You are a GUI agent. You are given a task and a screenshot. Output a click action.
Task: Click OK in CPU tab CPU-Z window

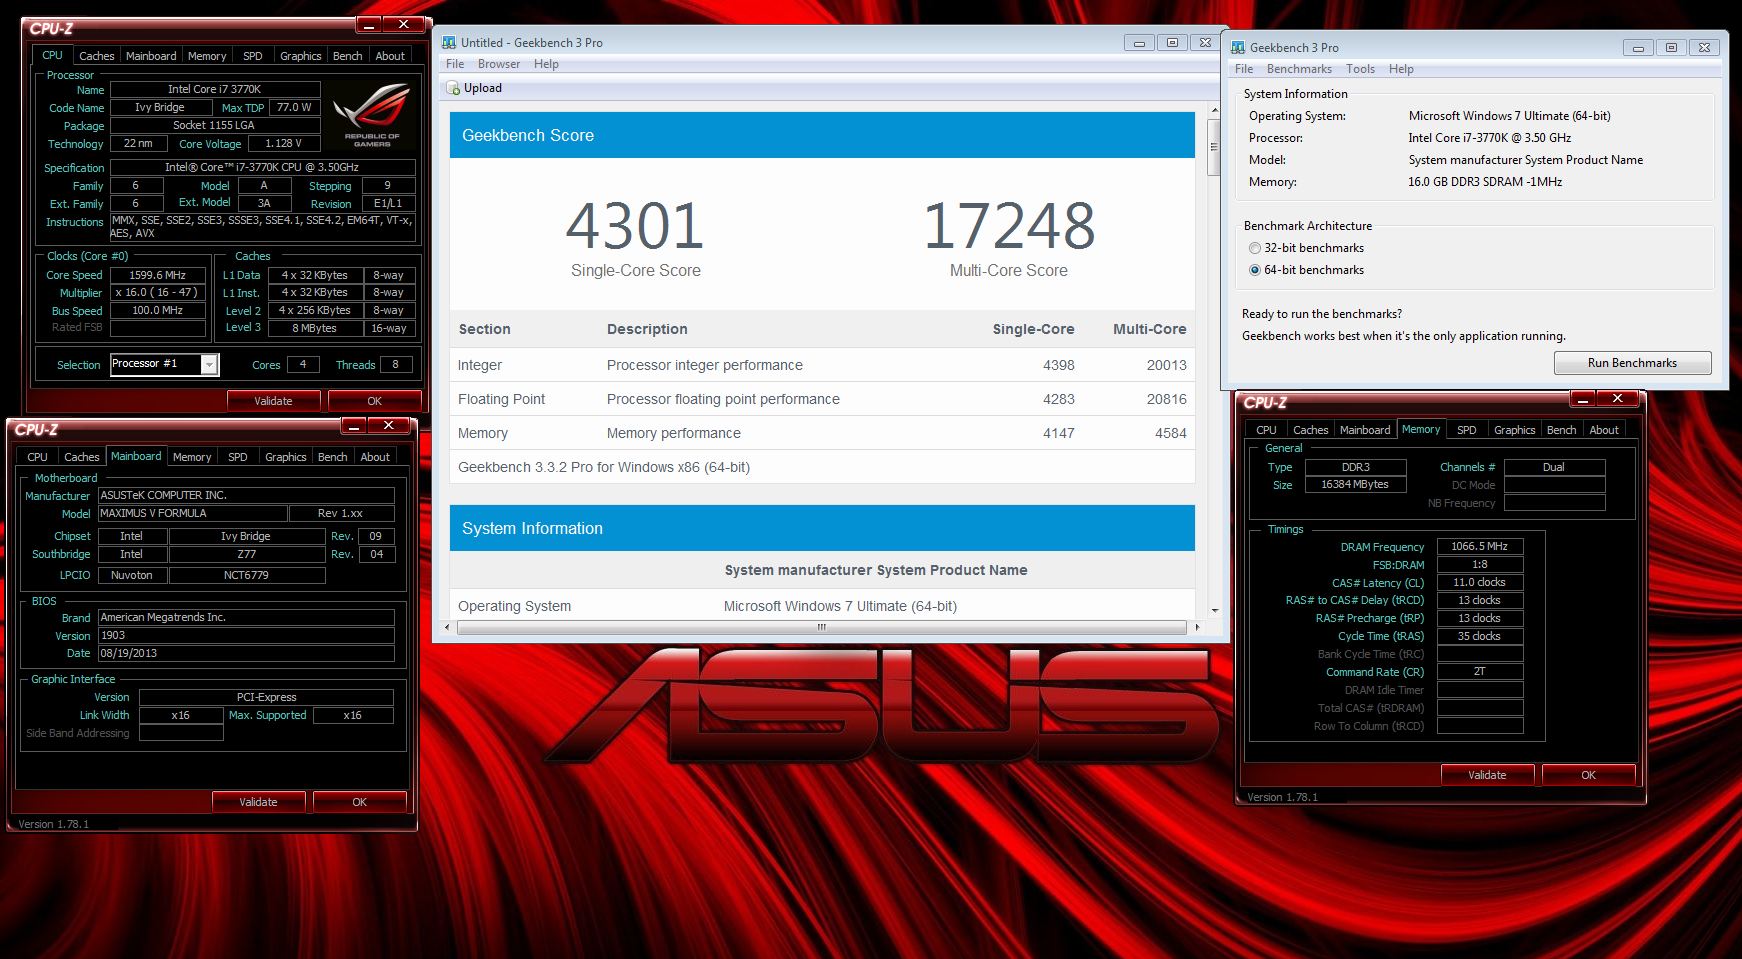374,401
